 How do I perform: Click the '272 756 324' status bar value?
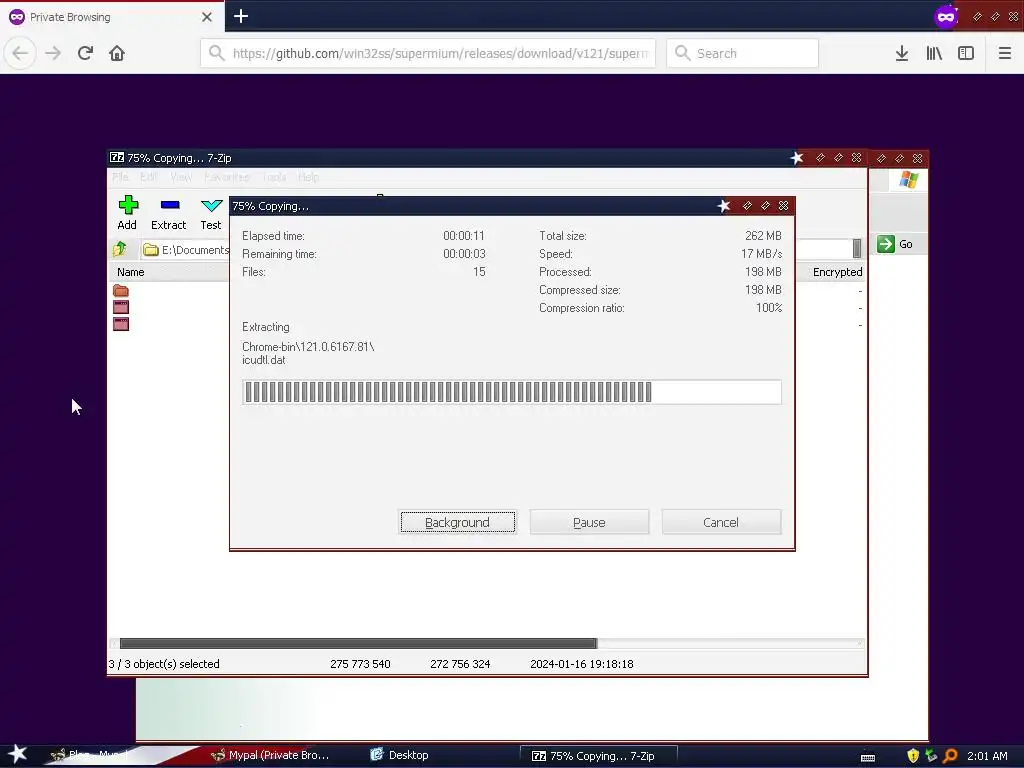pyautogui.click(x=460, y=664)
